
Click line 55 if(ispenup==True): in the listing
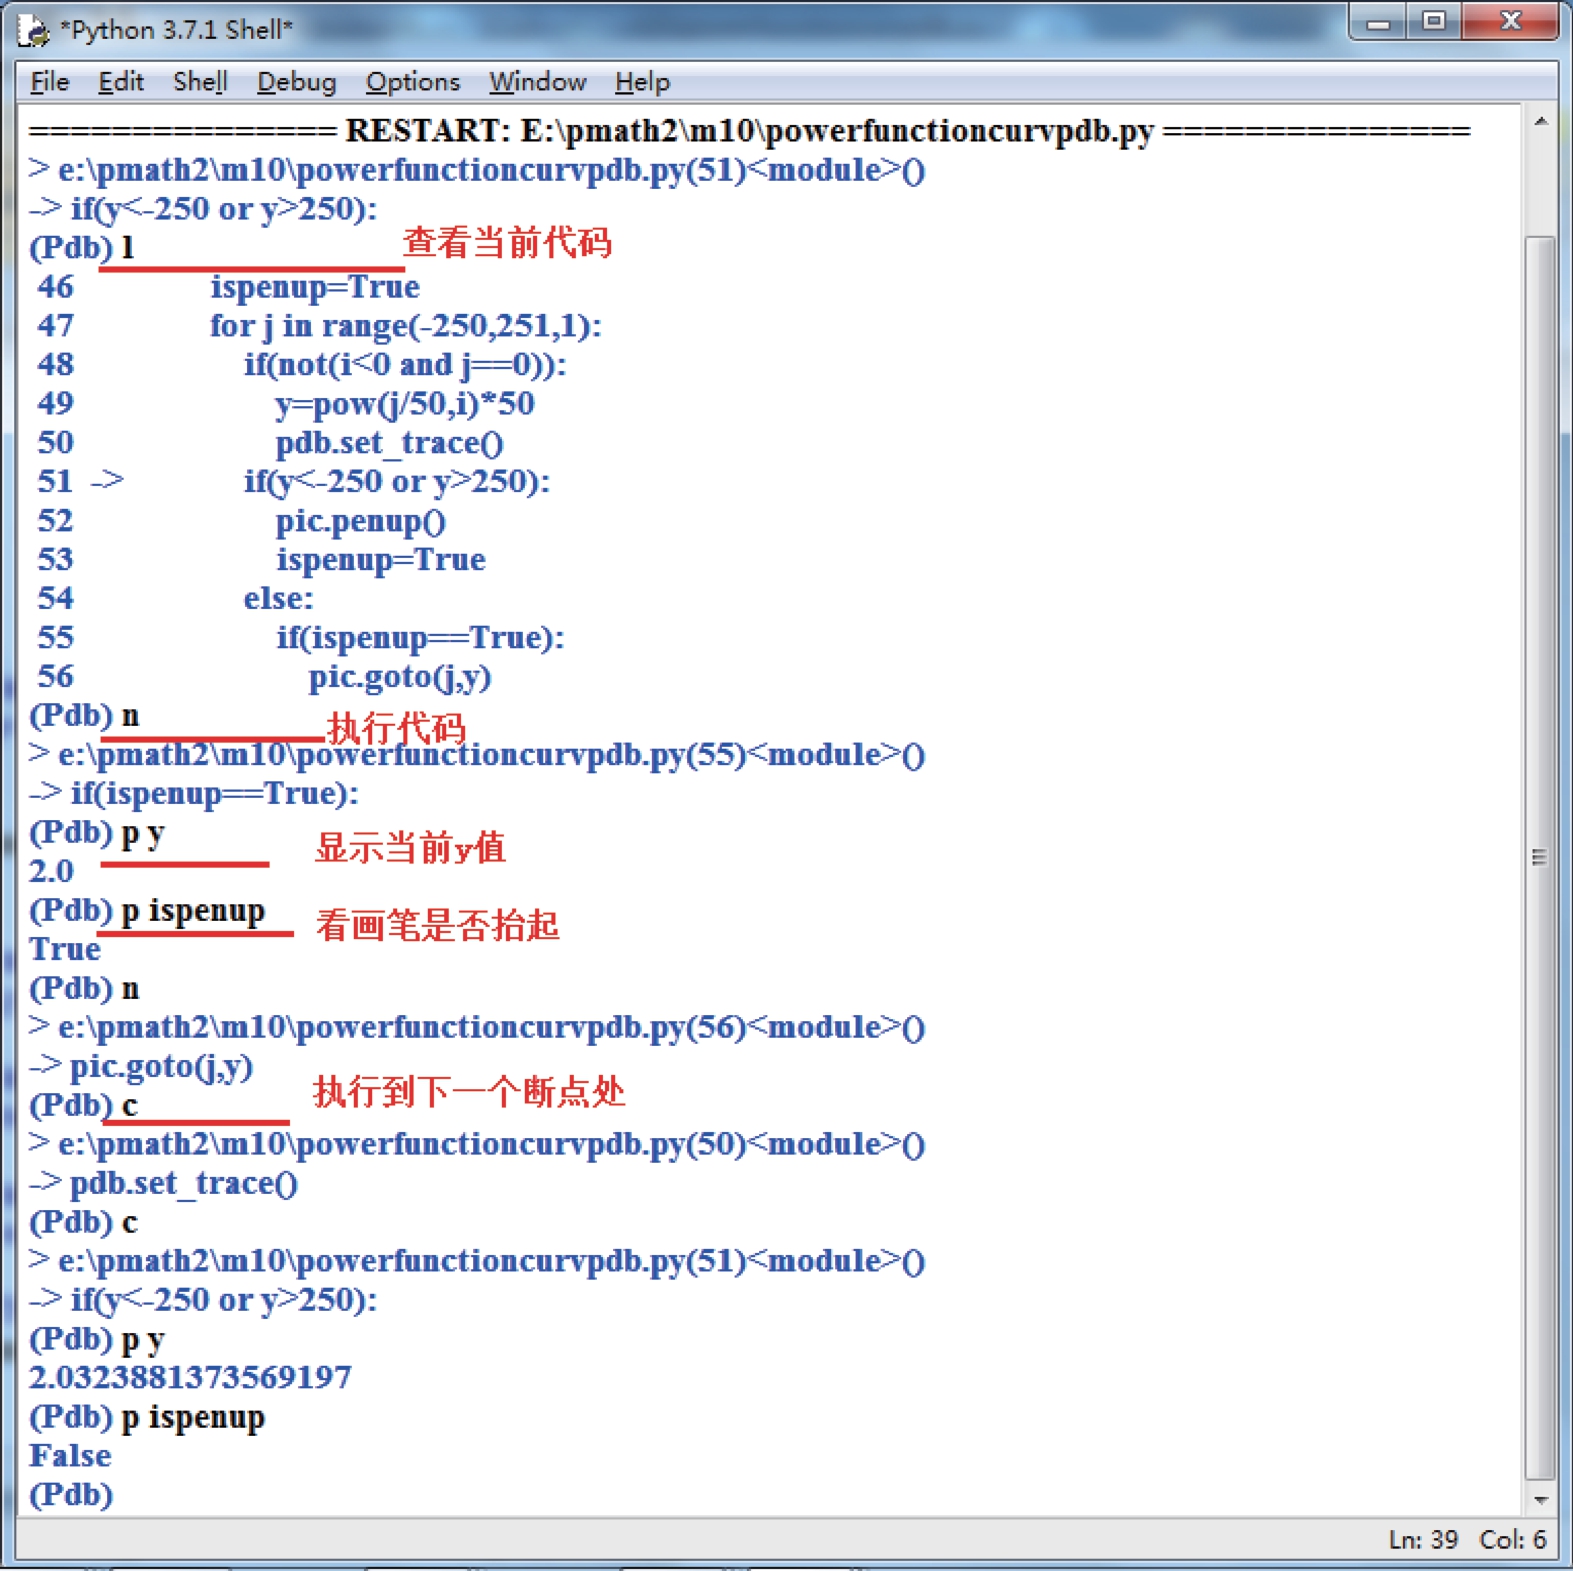pos(300,638)
